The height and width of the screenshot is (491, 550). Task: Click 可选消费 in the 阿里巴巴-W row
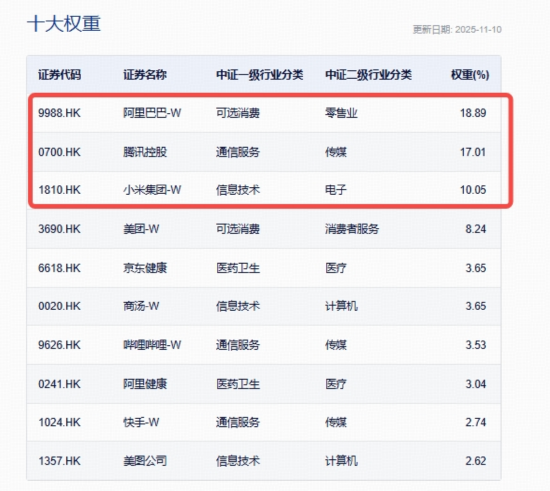pyautogui.click(x=238, y=113)
